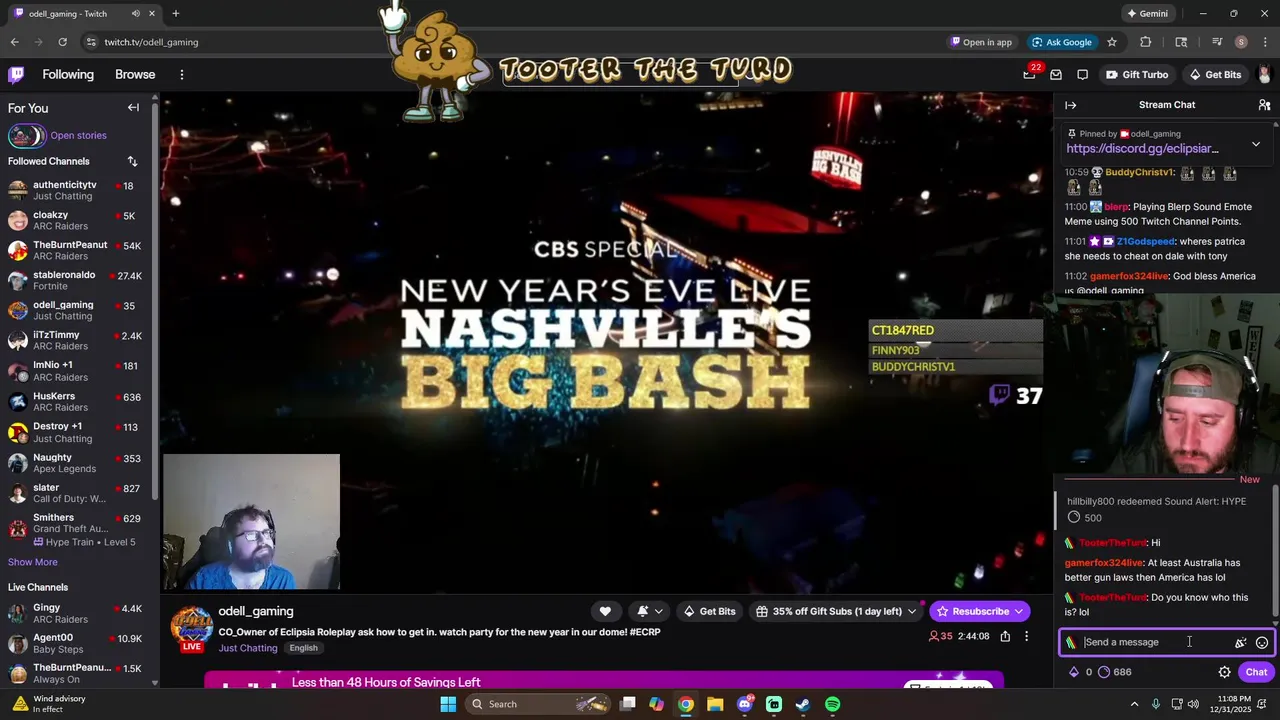Open the Following tab

[68, 75]
